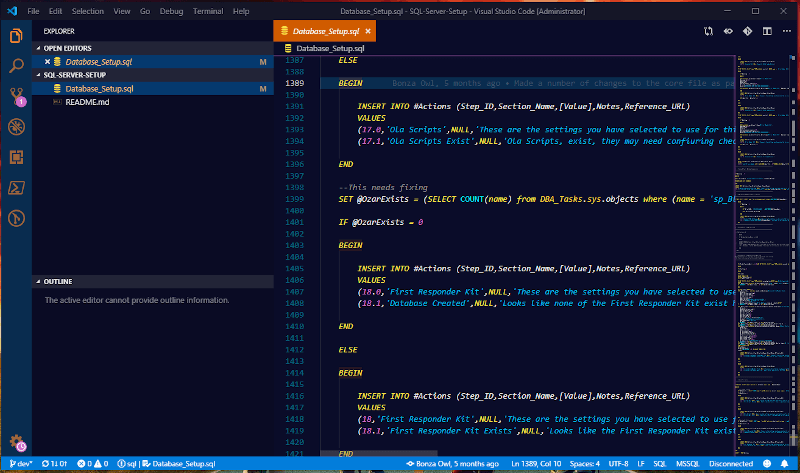The height and width of the screenshot is (473, 800).
Task: Open Manage gear in activity bar
Action: [x=17, y=442]
